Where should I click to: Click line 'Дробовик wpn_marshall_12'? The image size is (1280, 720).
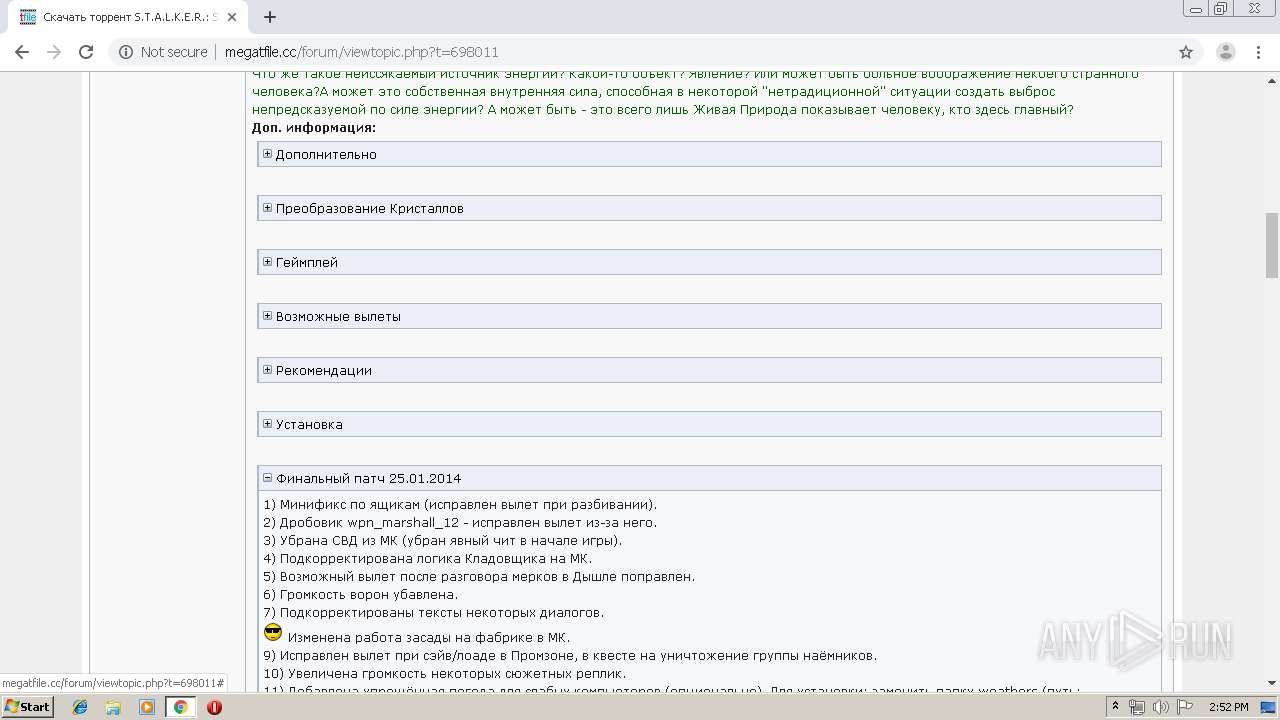point(460,522)
